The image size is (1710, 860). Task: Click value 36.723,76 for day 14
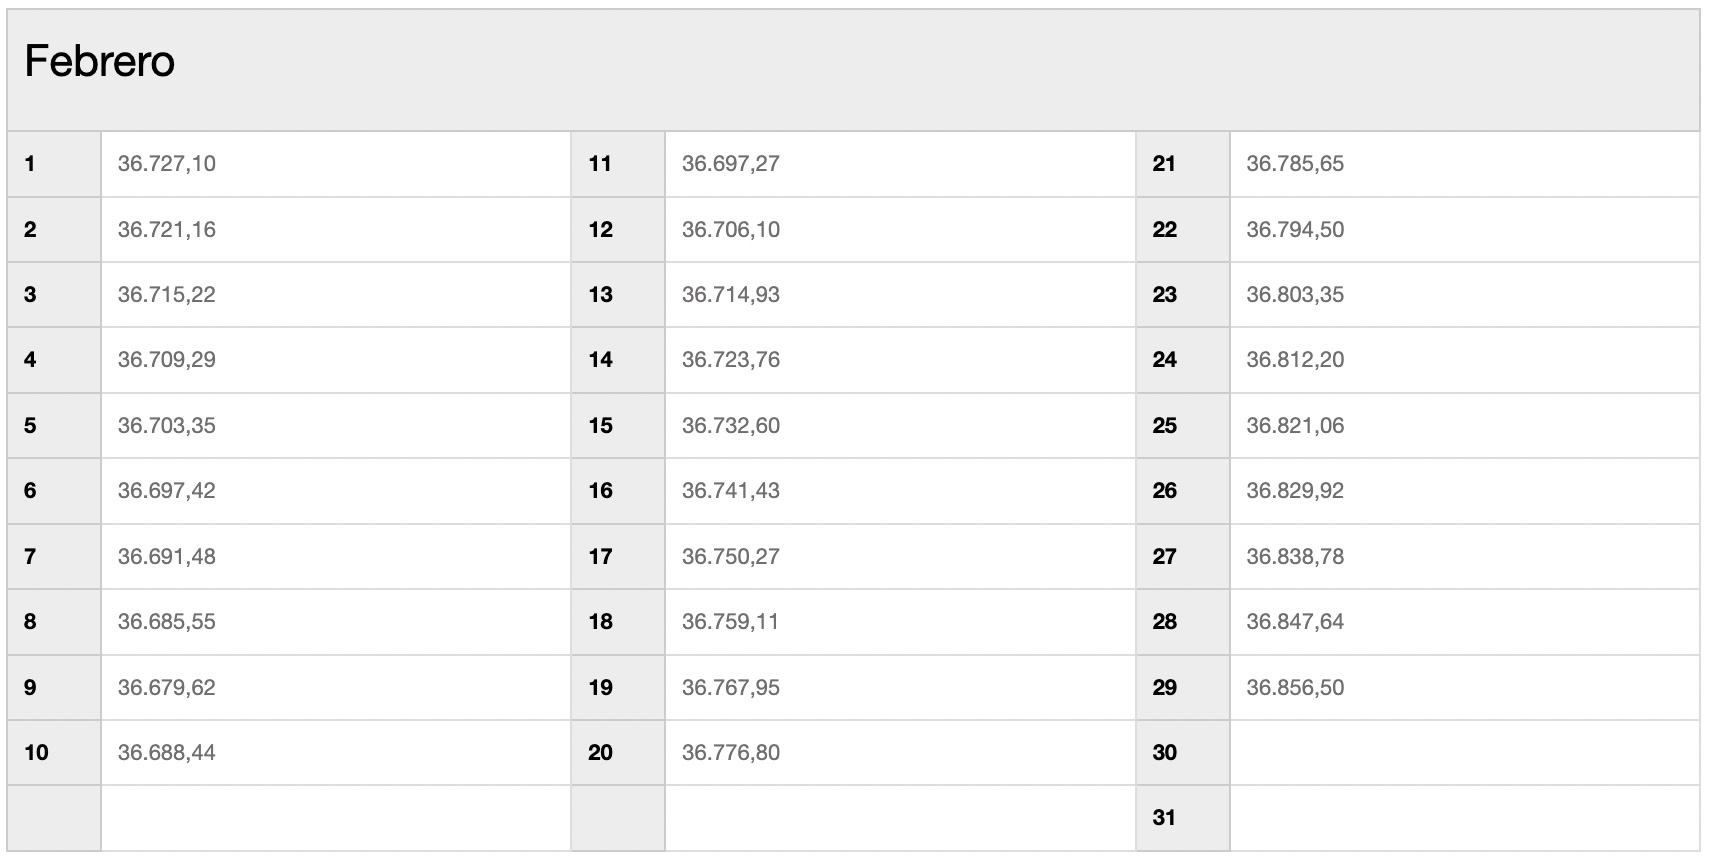point(731,360)
